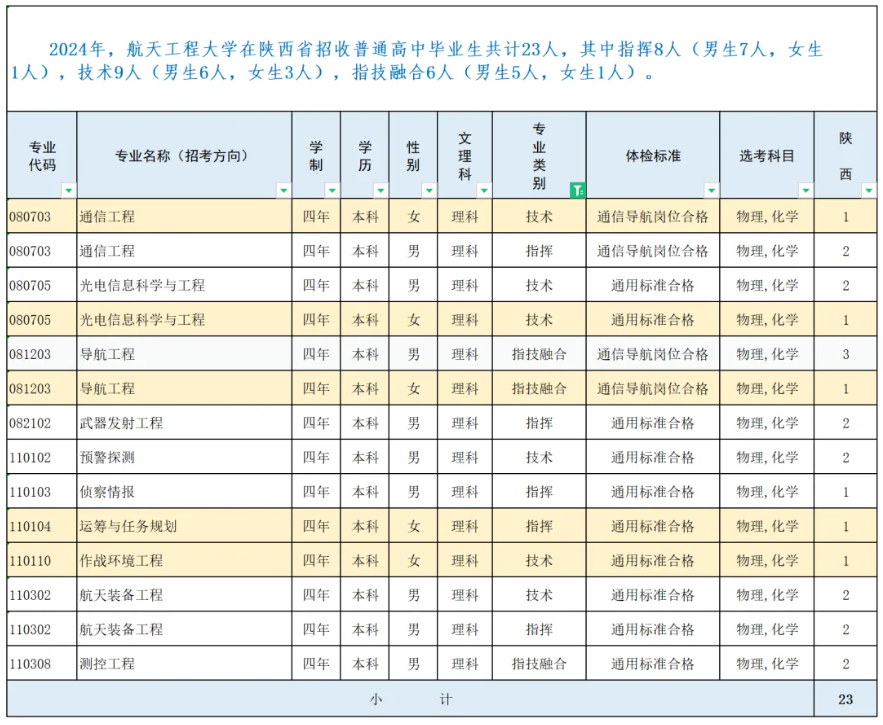Select the 专业代码 header cell
The height and width of the screenshot is (725, 883).
42,155
